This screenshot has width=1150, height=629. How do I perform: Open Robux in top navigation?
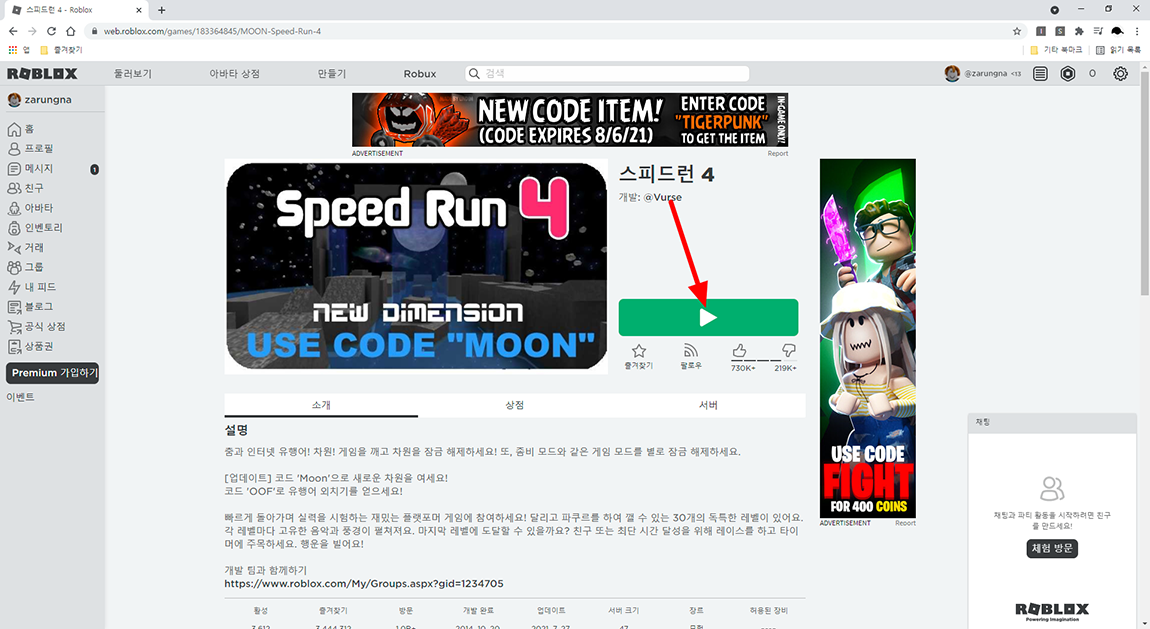(420, 73)
